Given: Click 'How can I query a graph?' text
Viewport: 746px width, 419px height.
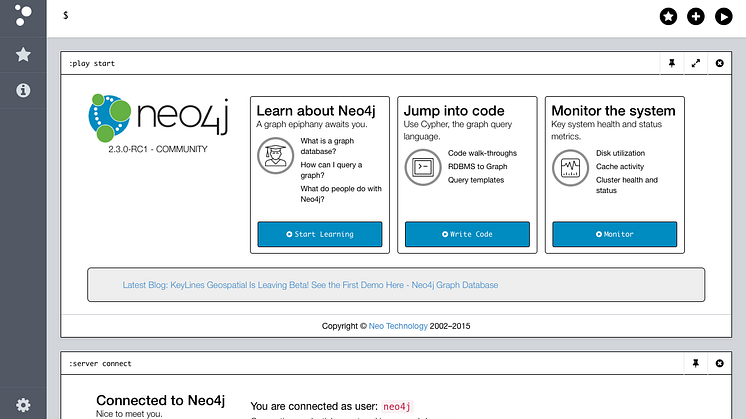Looking at the screenshot, I should 331,170.
